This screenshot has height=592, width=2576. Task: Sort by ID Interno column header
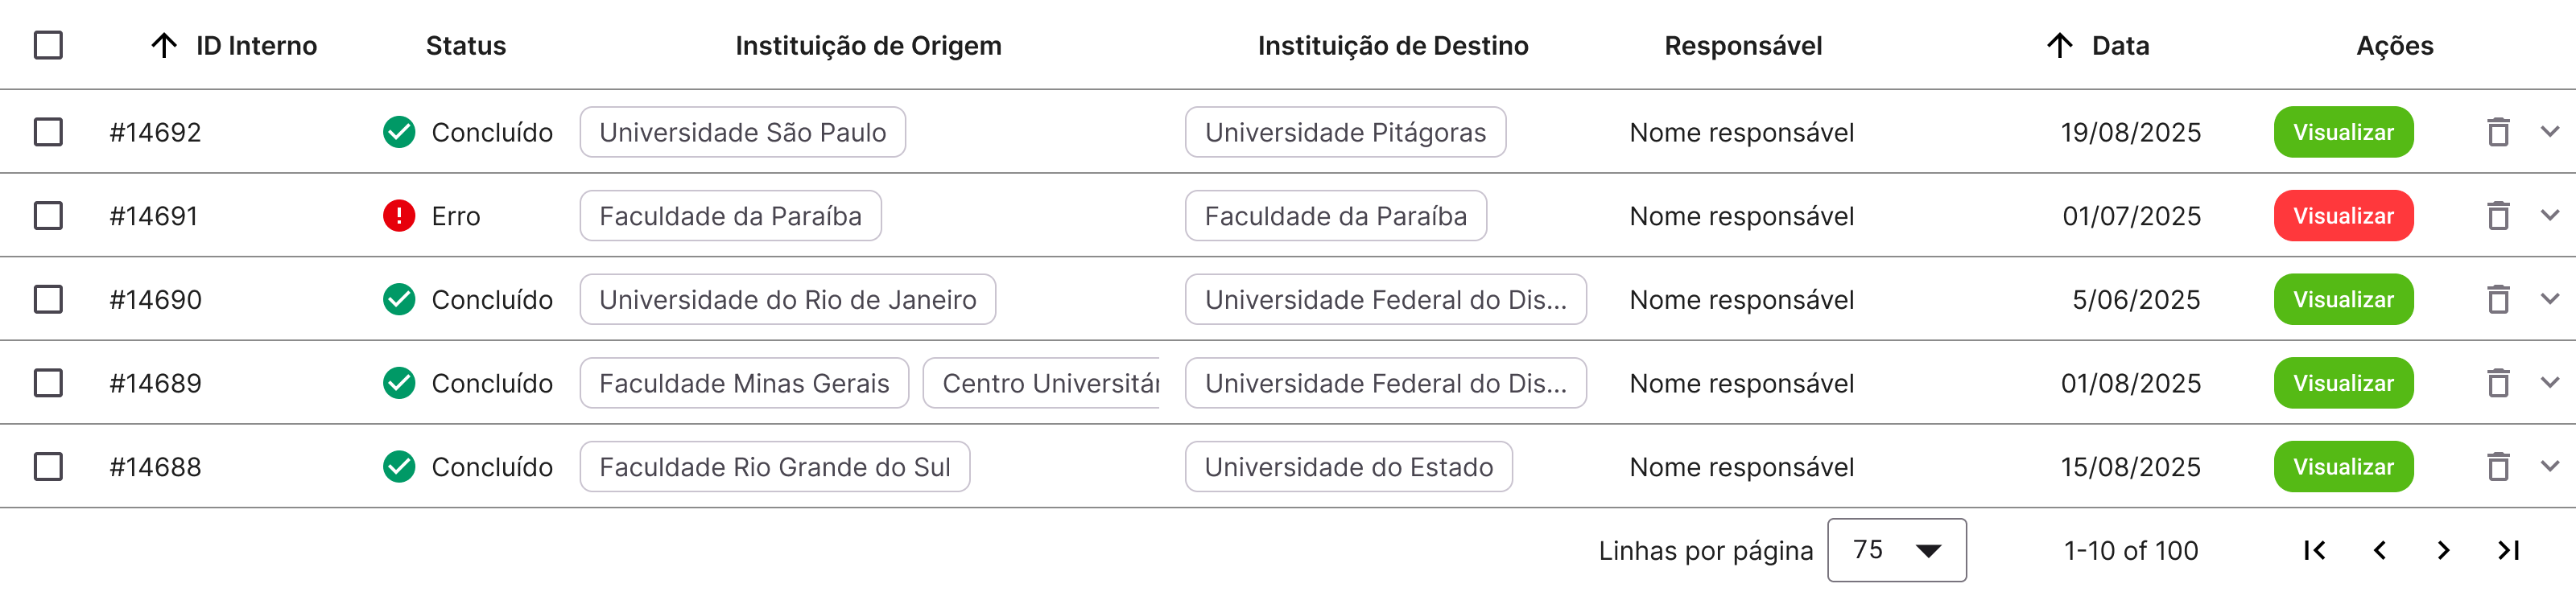click(x=255, y=46)
